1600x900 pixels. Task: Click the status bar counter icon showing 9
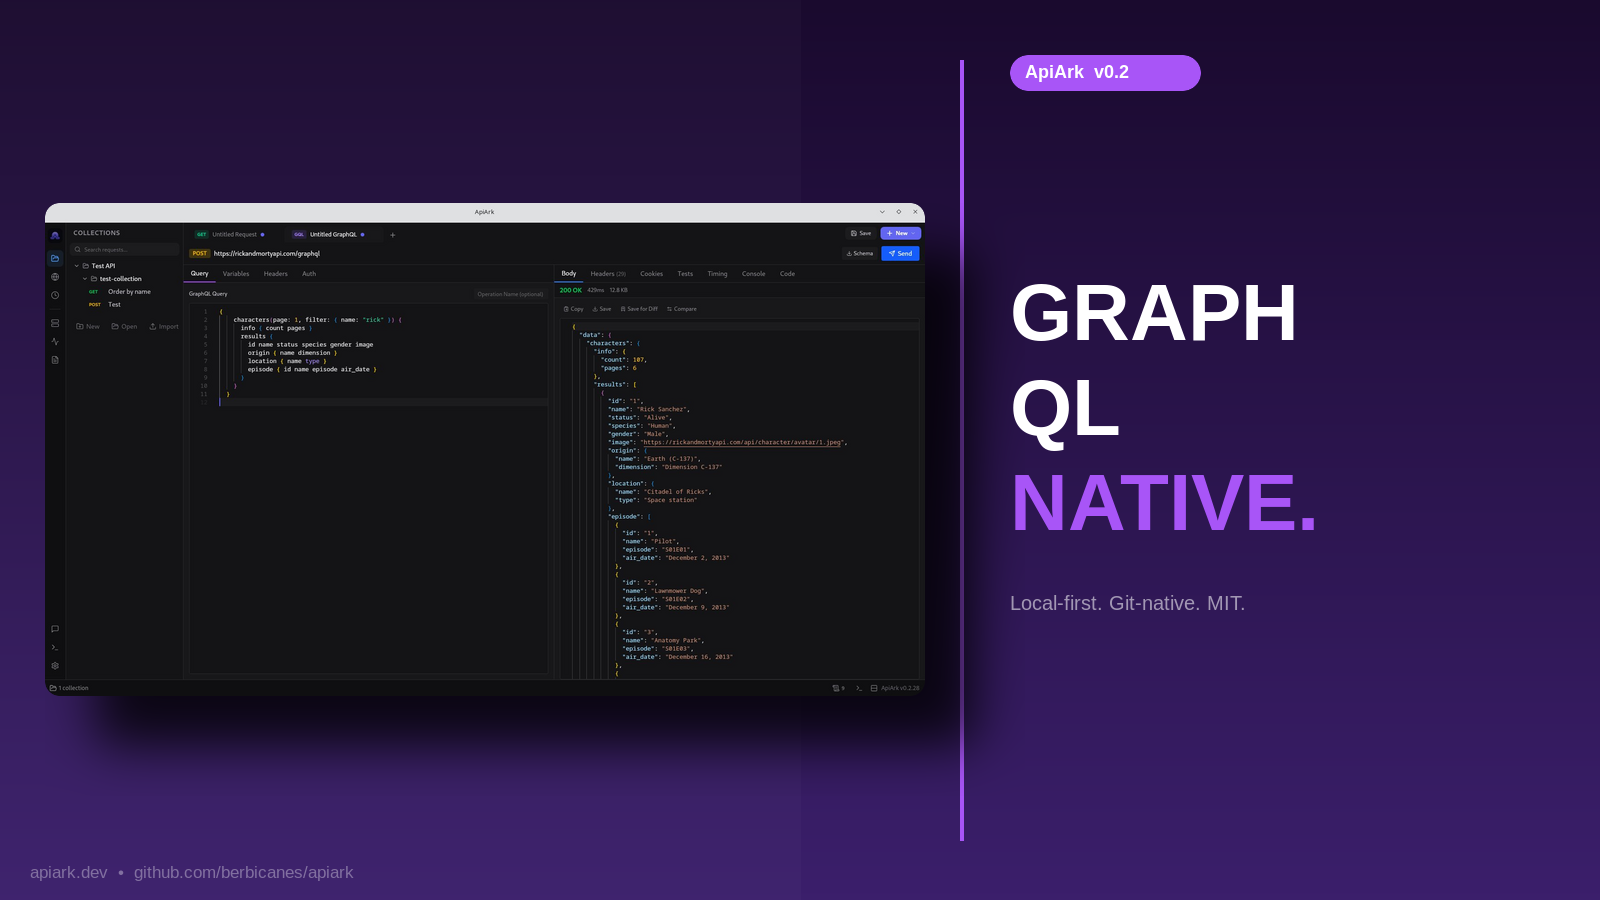click(838, 688)
